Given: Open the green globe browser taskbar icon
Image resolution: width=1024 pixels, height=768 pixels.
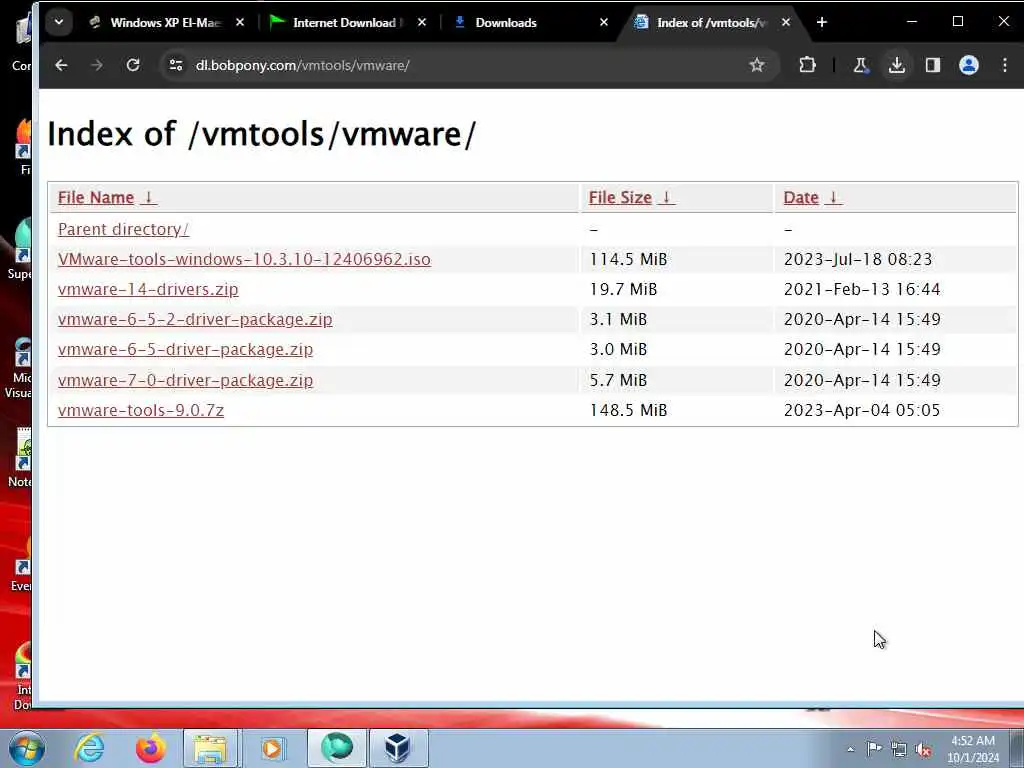Looking at the screenshot, I should (337, 748).
